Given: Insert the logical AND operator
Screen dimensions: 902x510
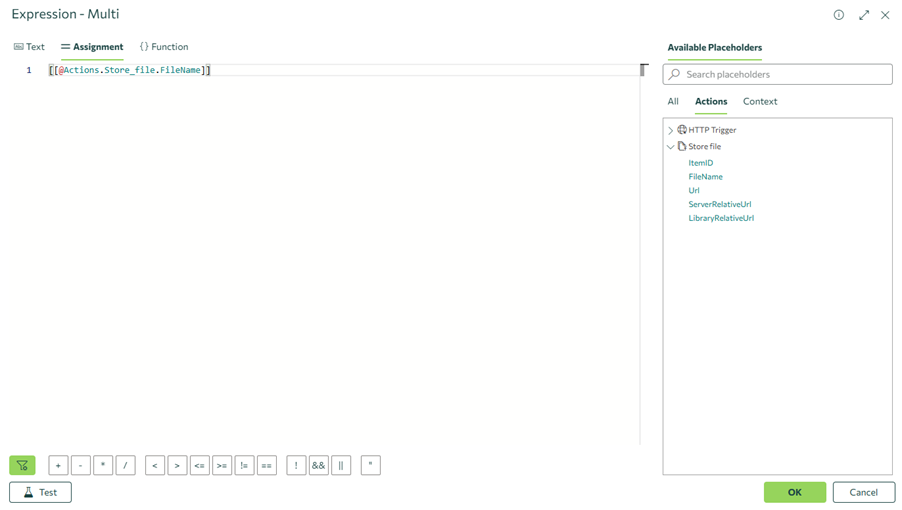Looking at the screenshot, I should tap(319, 465).
